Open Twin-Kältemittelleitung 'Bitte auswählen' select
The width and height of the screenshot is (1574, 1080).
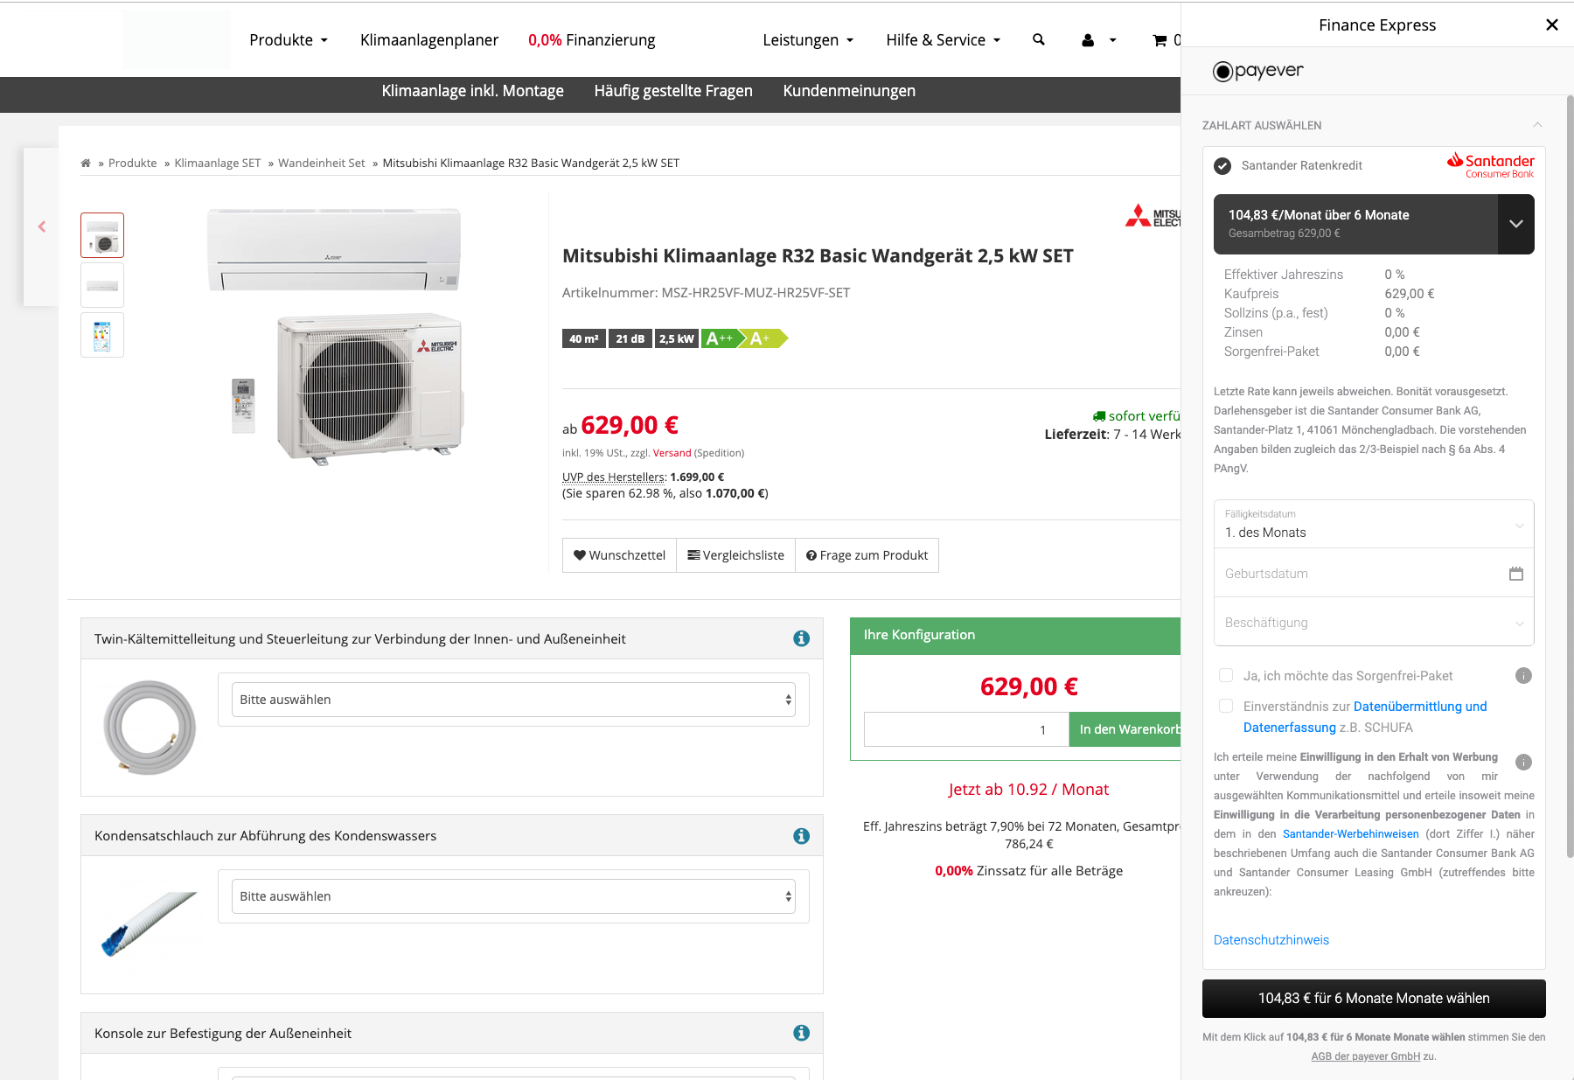pyautogui.click(x=514, y=700)
